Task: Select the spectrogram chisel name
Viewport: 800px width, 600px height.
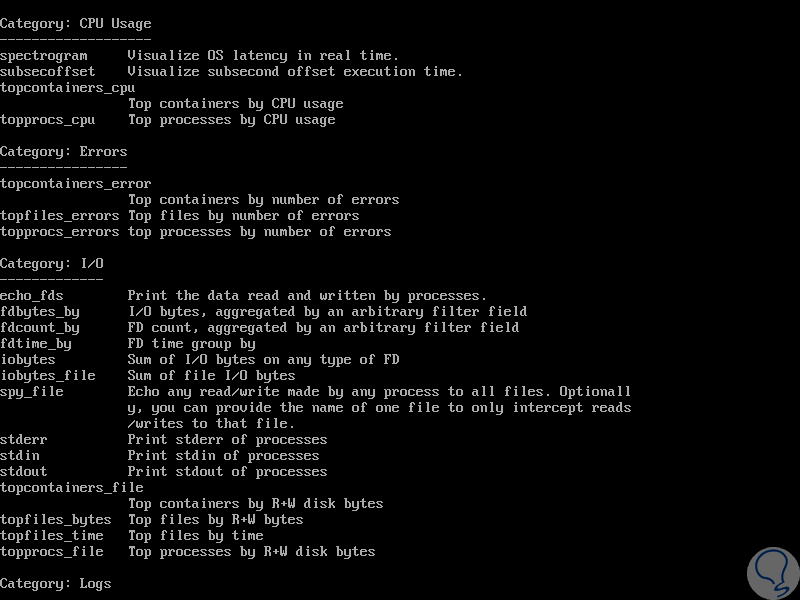Action: pyautogui.click(x=44, y=56)
